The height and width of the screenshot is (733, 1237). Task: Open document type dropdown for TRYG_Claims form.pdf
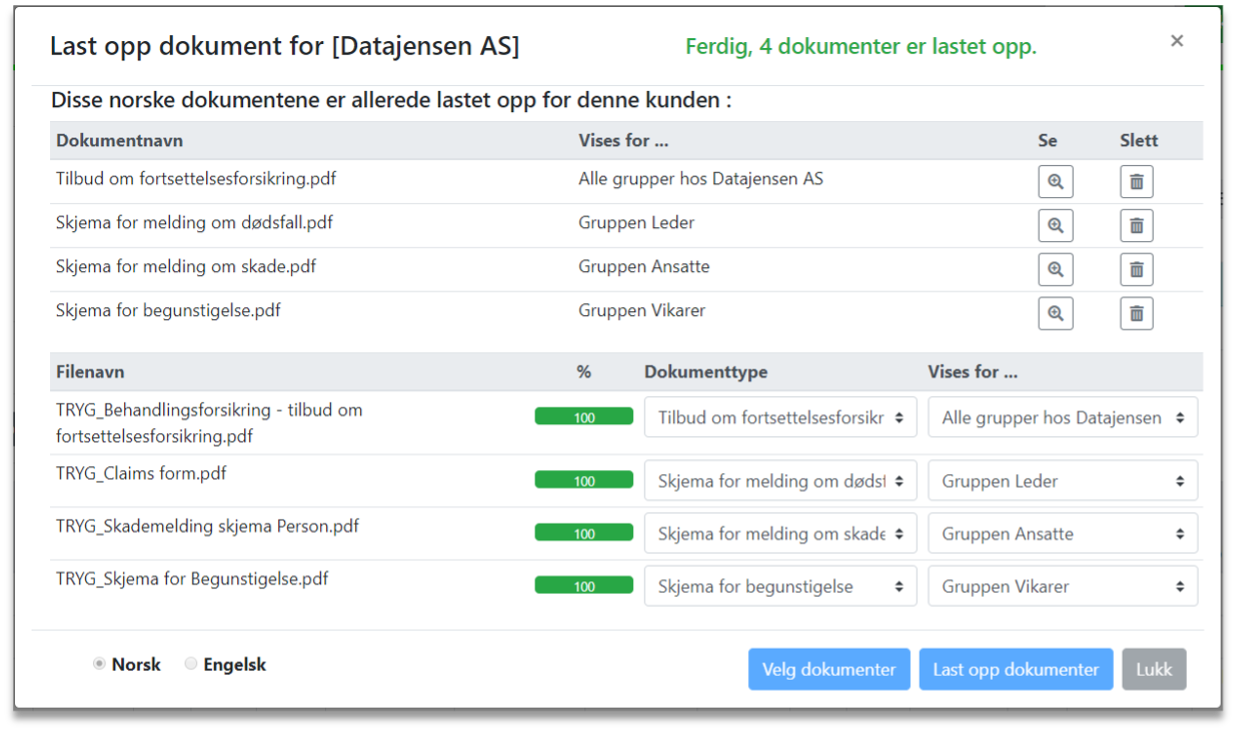780,481
